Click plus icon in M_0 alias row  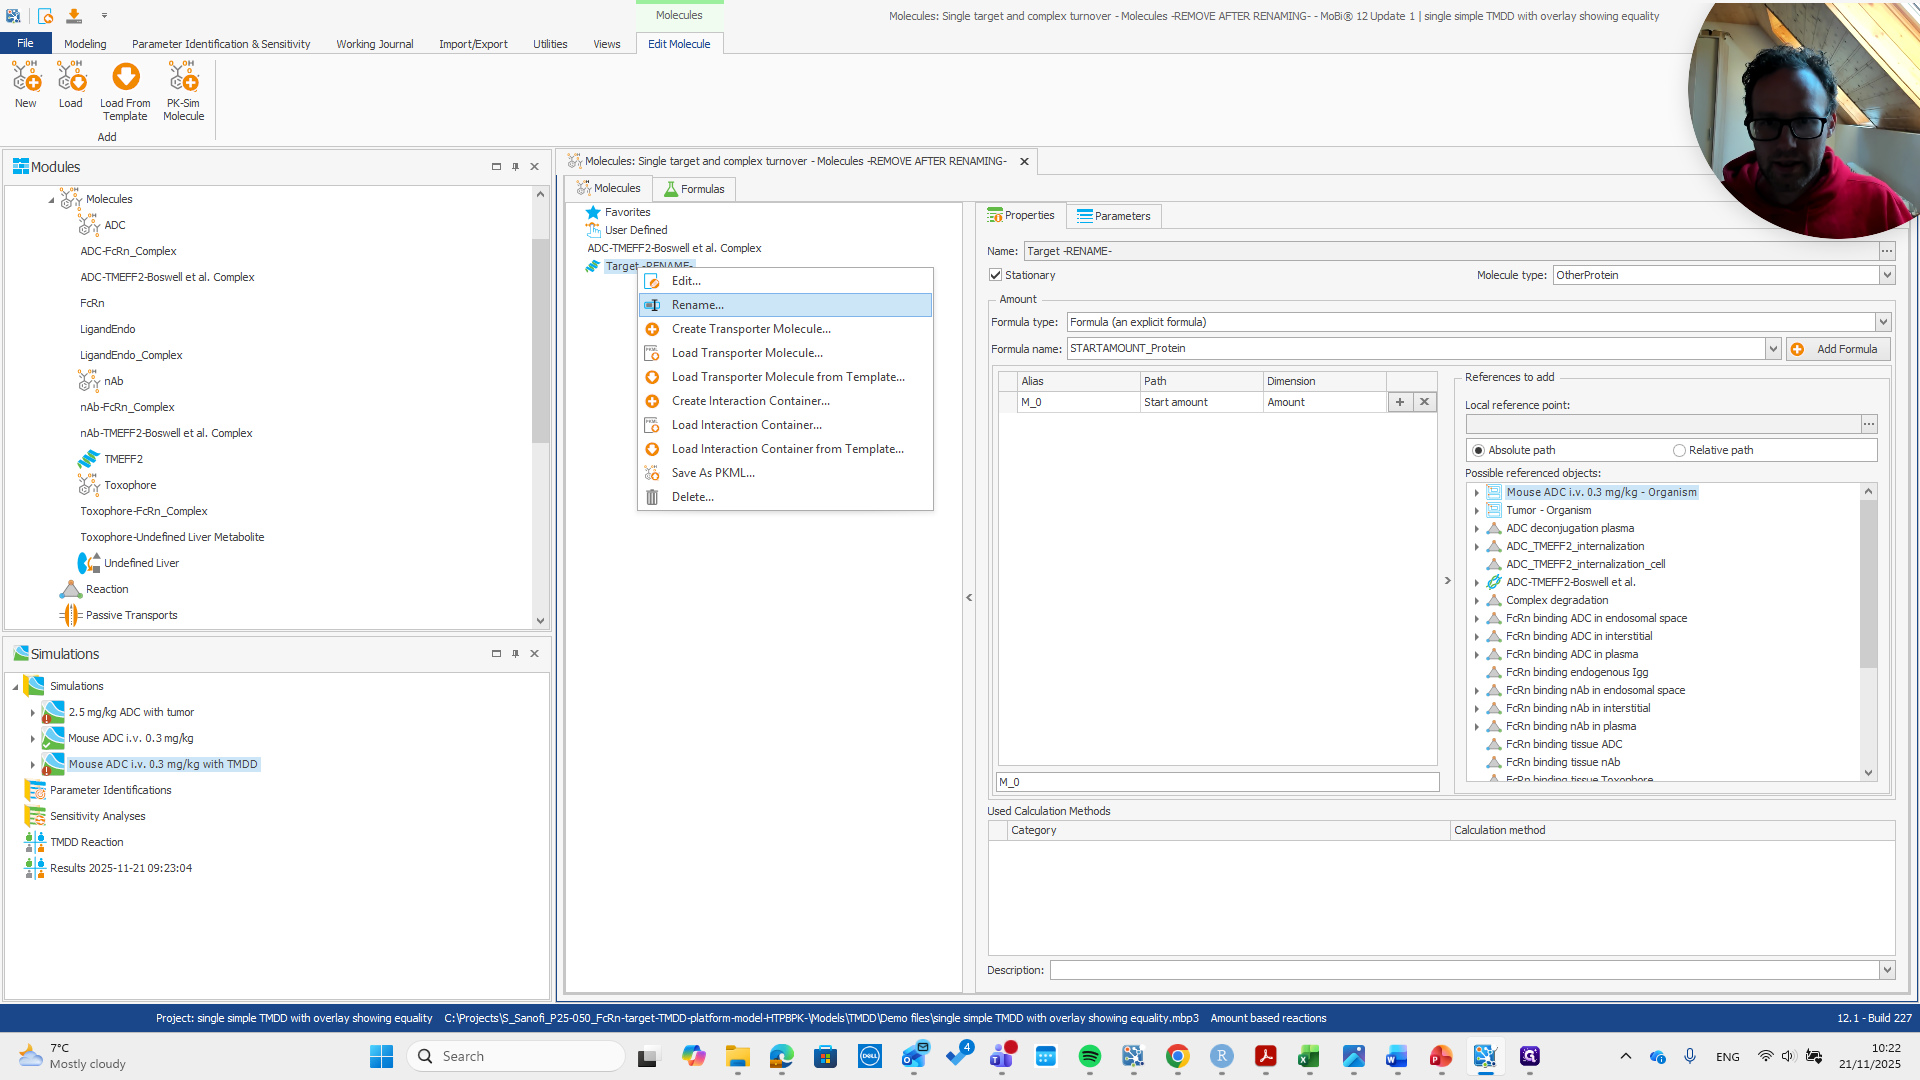tap(1400, 402)
